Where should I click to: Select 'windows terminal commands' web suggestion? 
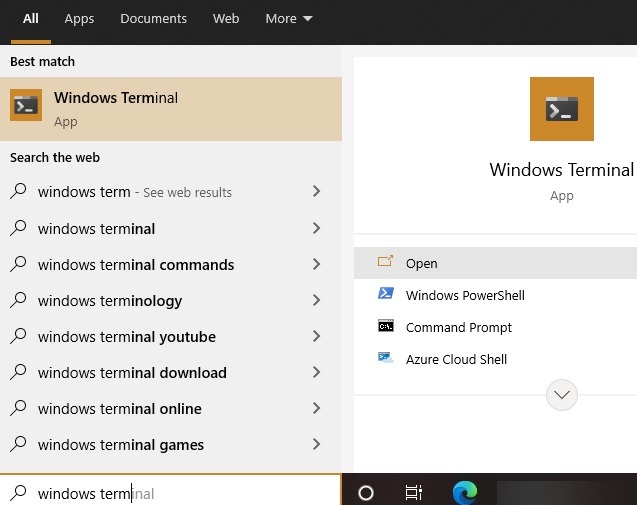coord(171,264)
